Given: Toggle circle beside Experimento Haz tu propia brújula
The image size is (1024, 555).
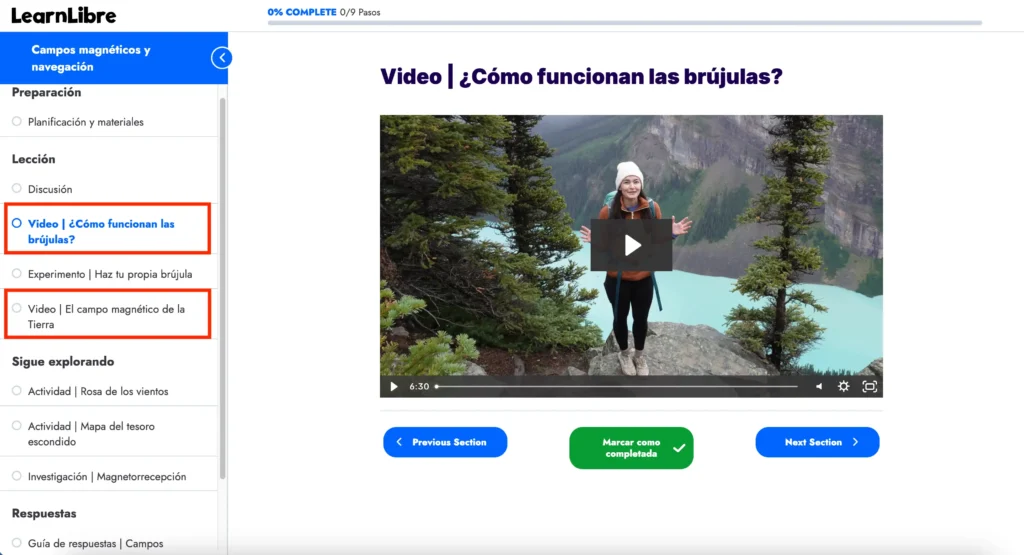Looking at the screenshot, I should click(16, 274).
